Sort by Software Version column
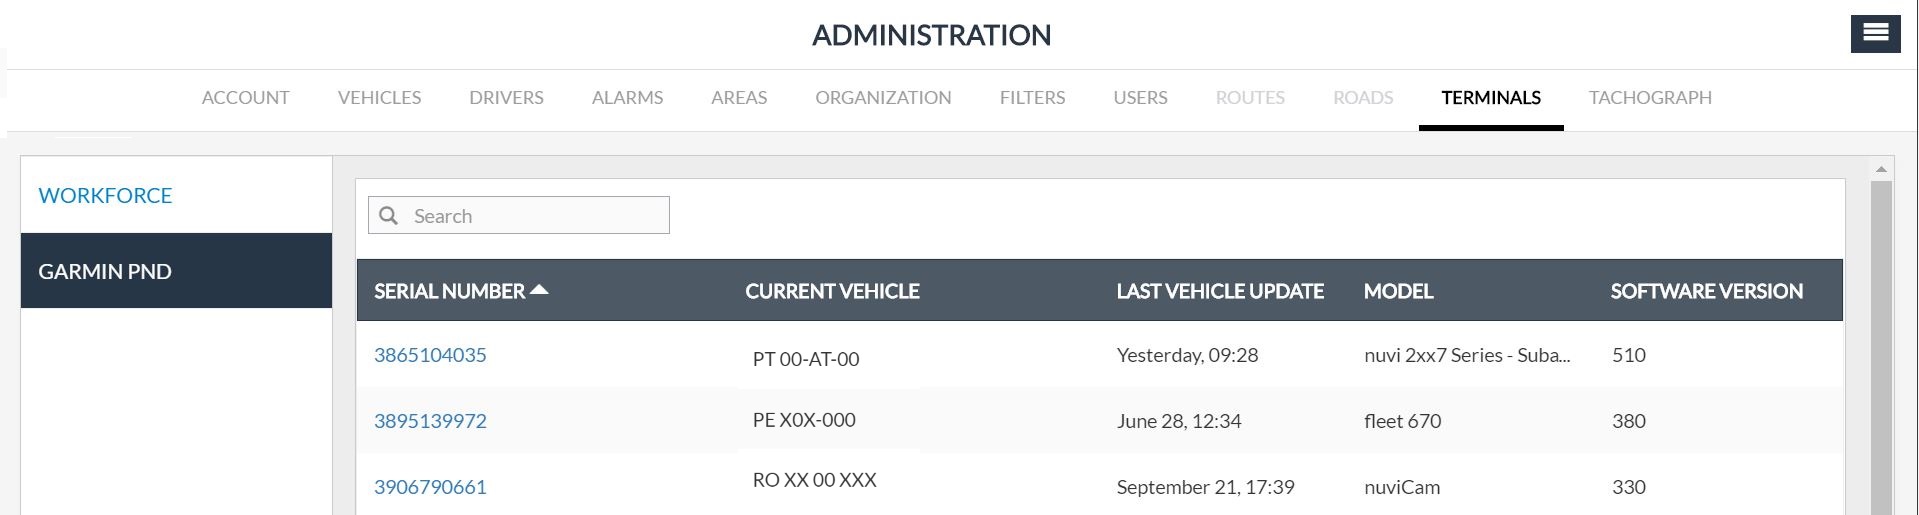The height and width of the screenshot is (515, 1919). [1706, 291]
